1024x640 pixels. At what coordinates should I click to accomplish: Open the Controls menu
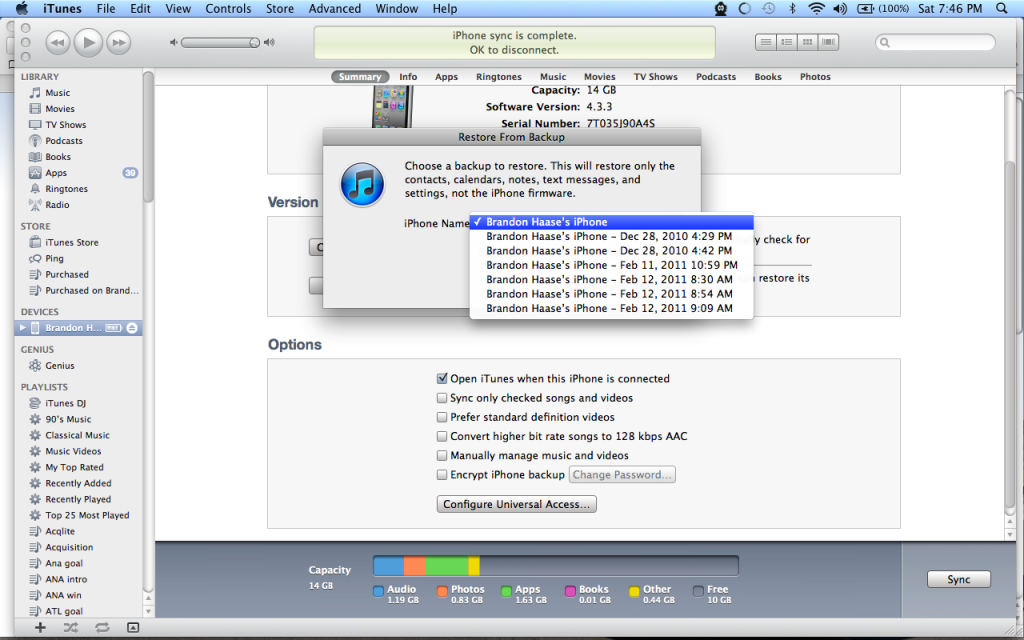click(228, 8)
